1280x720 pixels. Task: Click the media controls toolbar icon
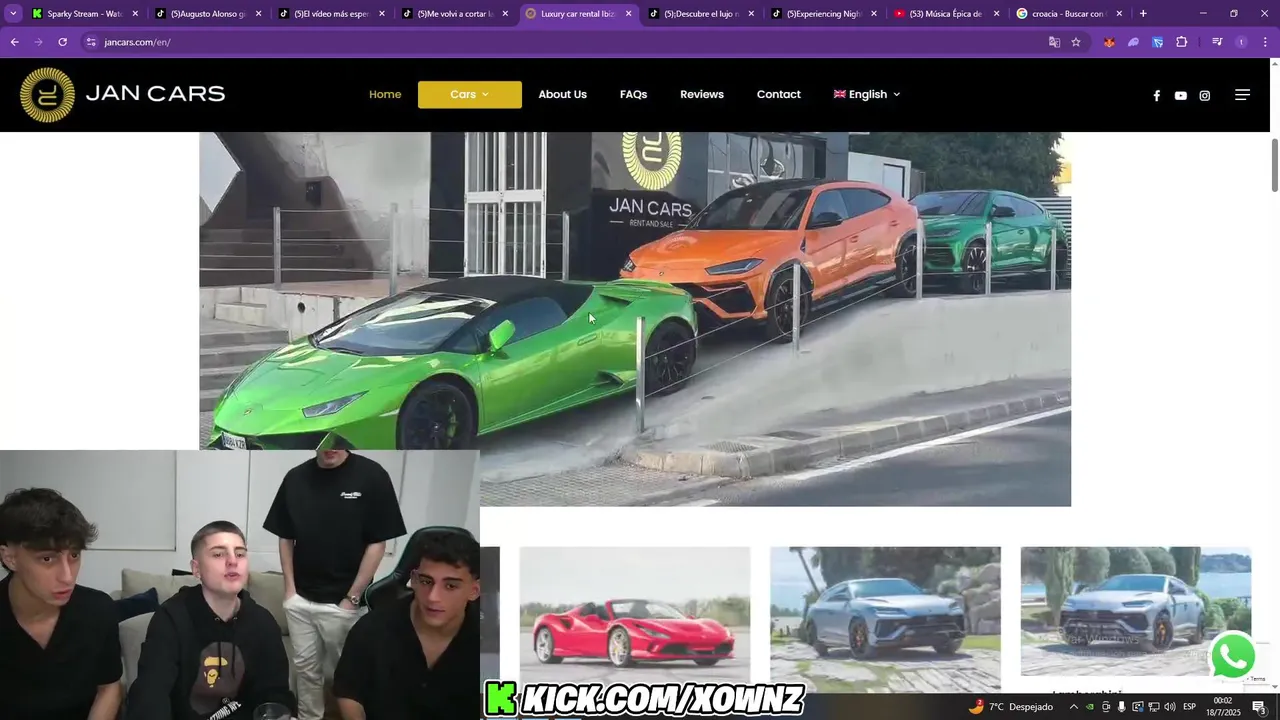tap(1217, 42)
